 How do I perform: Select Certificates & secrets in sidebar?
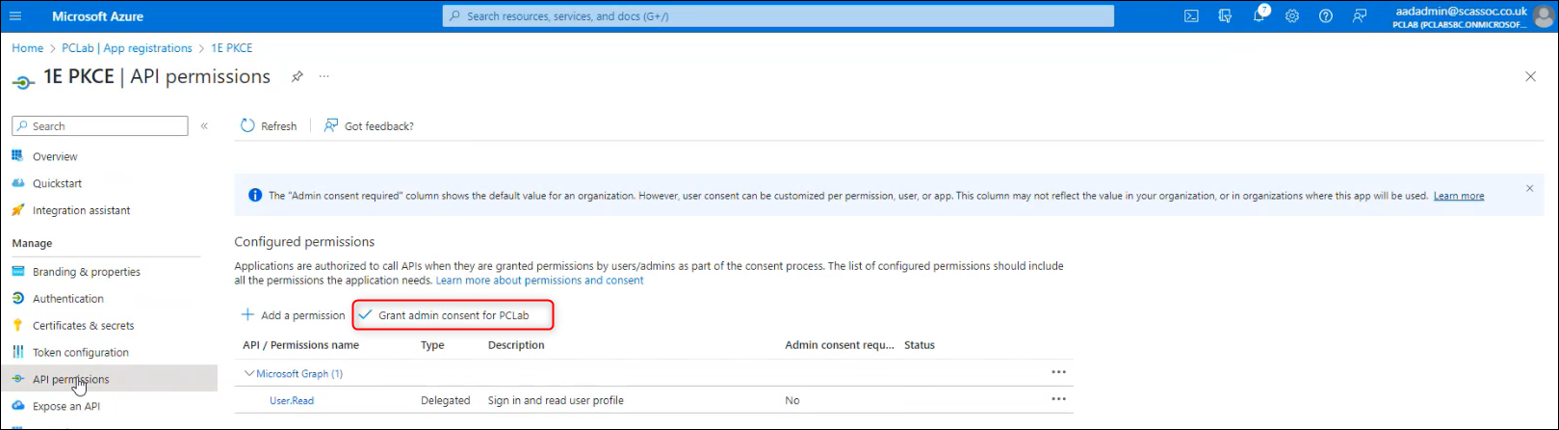[x=83, y=325]
